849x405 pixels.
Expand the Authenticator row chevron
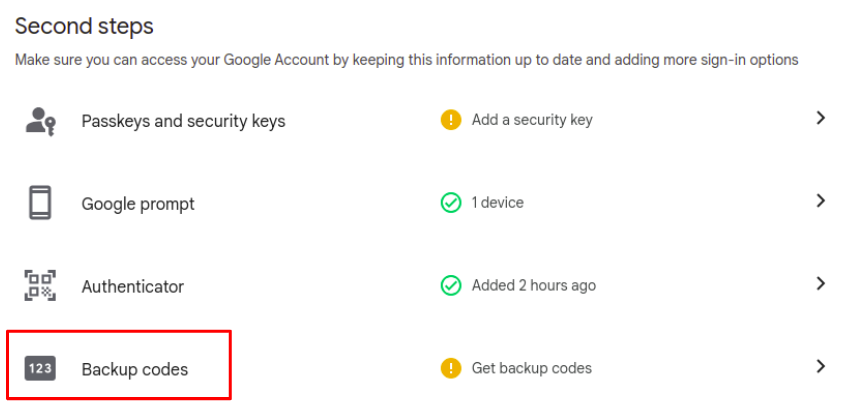pos(821,283)
